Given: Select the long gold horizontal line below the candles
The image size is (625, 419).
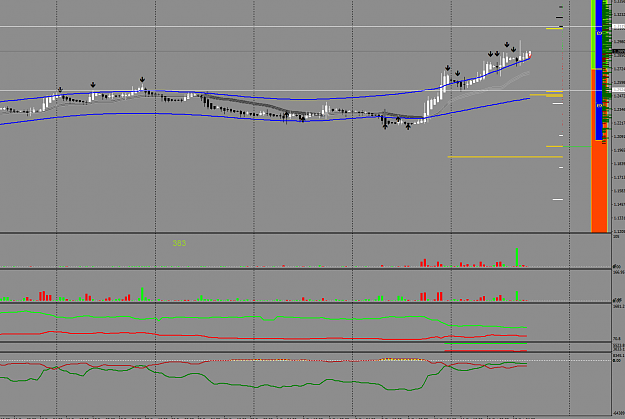Looking at the screenshot, I should (505, 157).
